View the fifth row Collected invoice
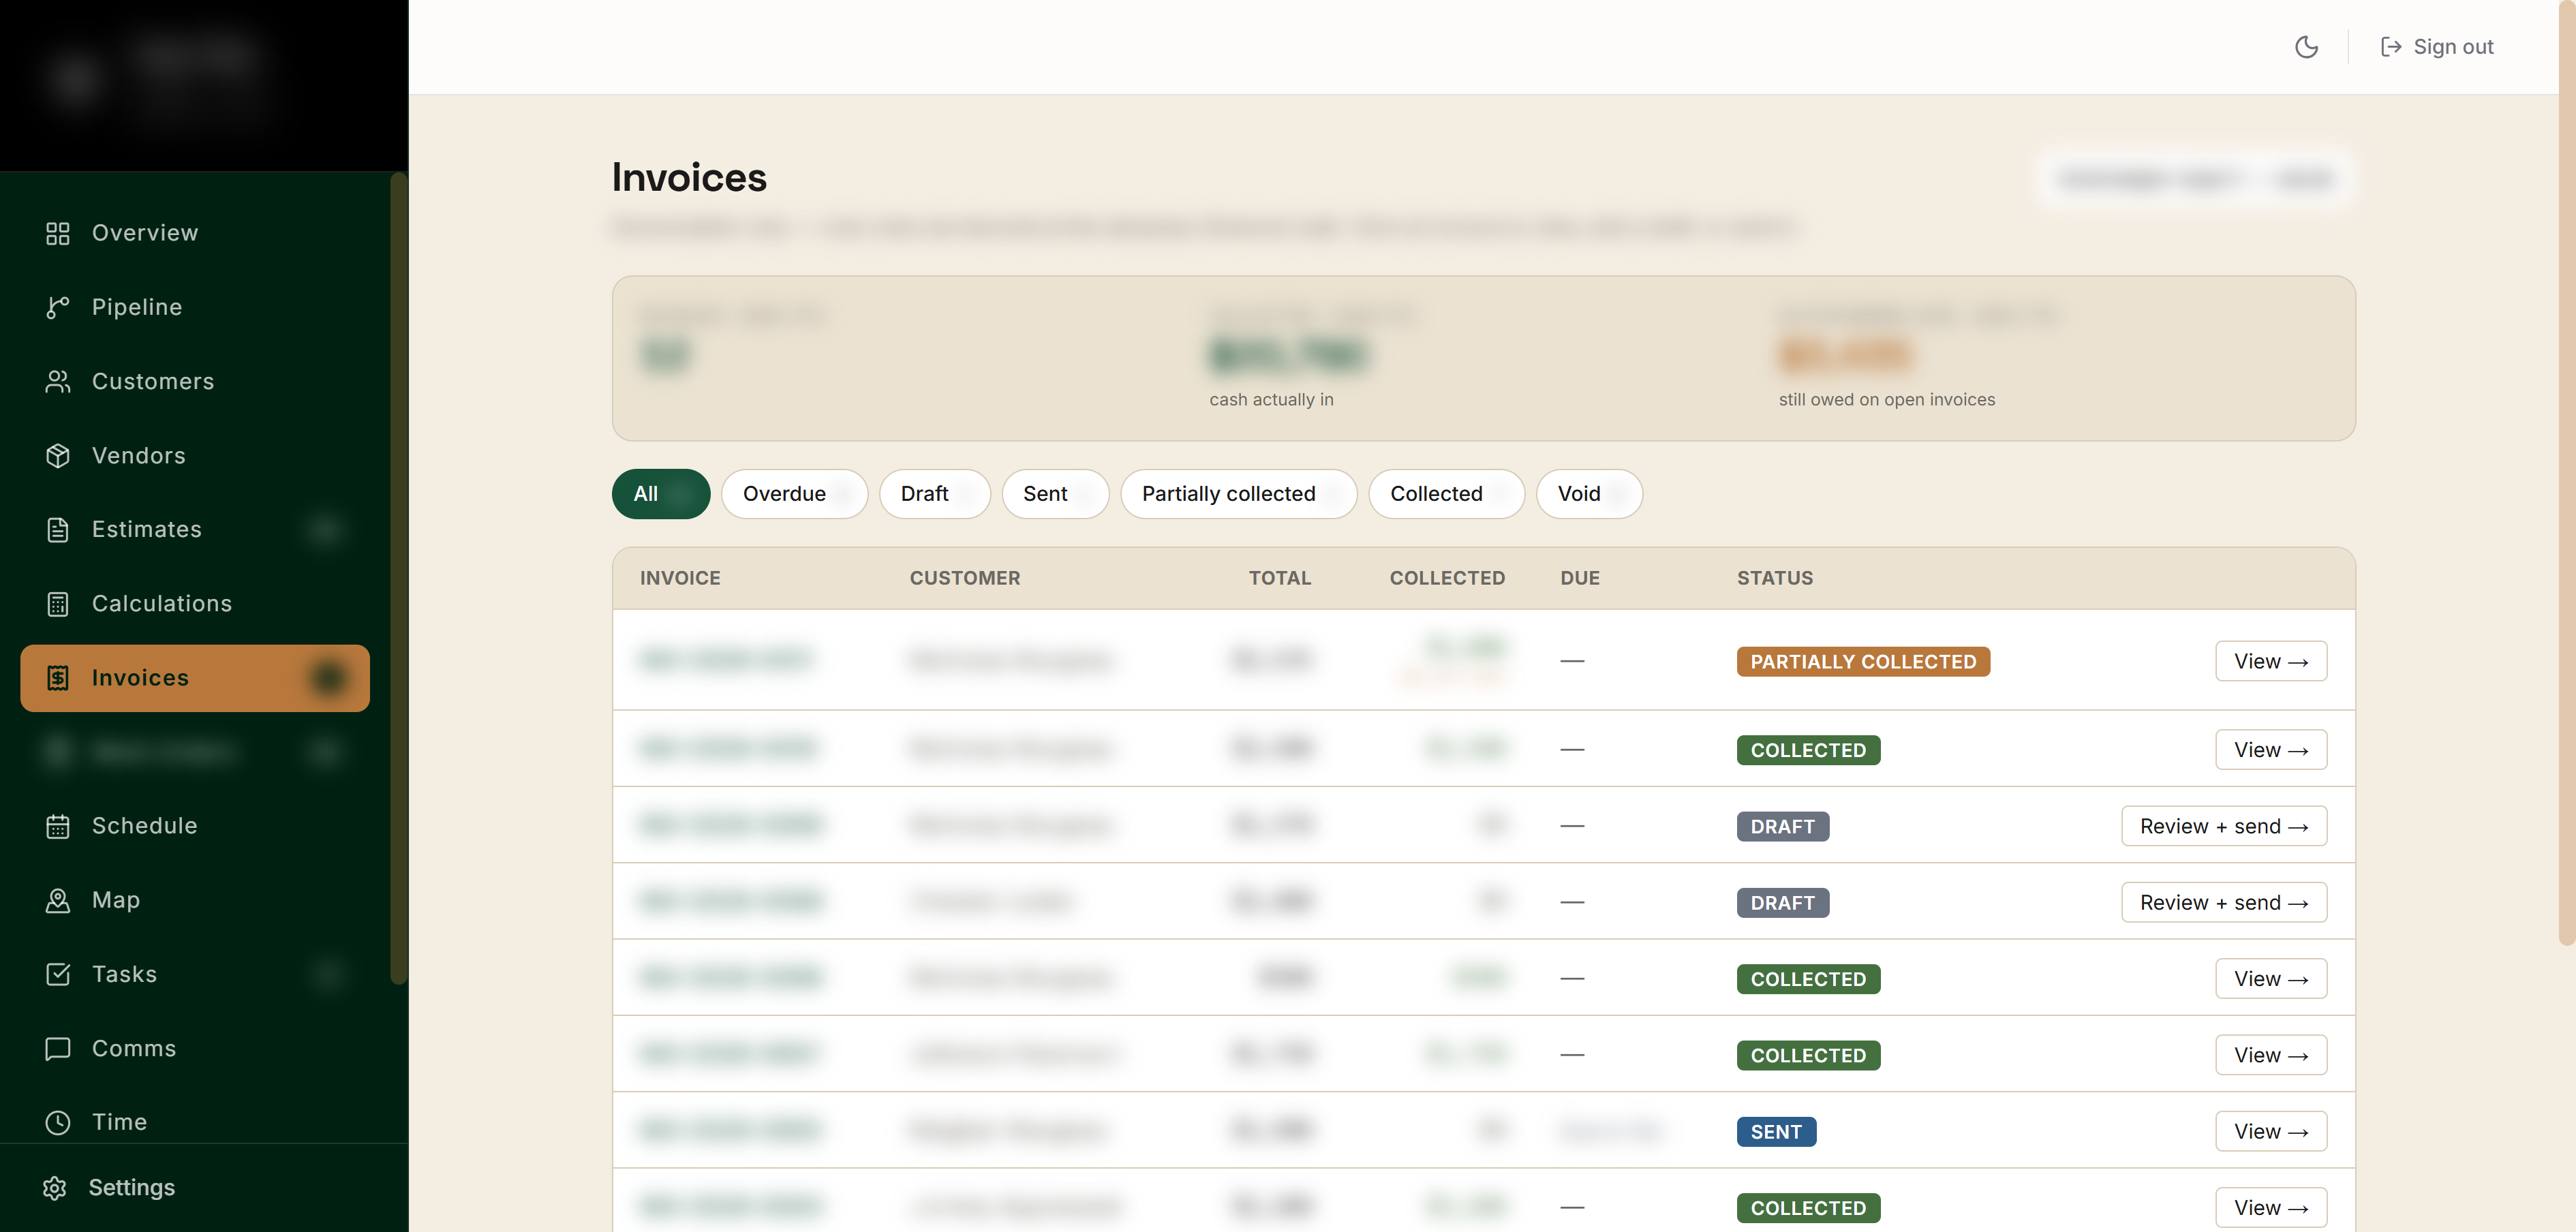The image size is (2576, 1232). pyautogui.click(x=2270, y=979)
